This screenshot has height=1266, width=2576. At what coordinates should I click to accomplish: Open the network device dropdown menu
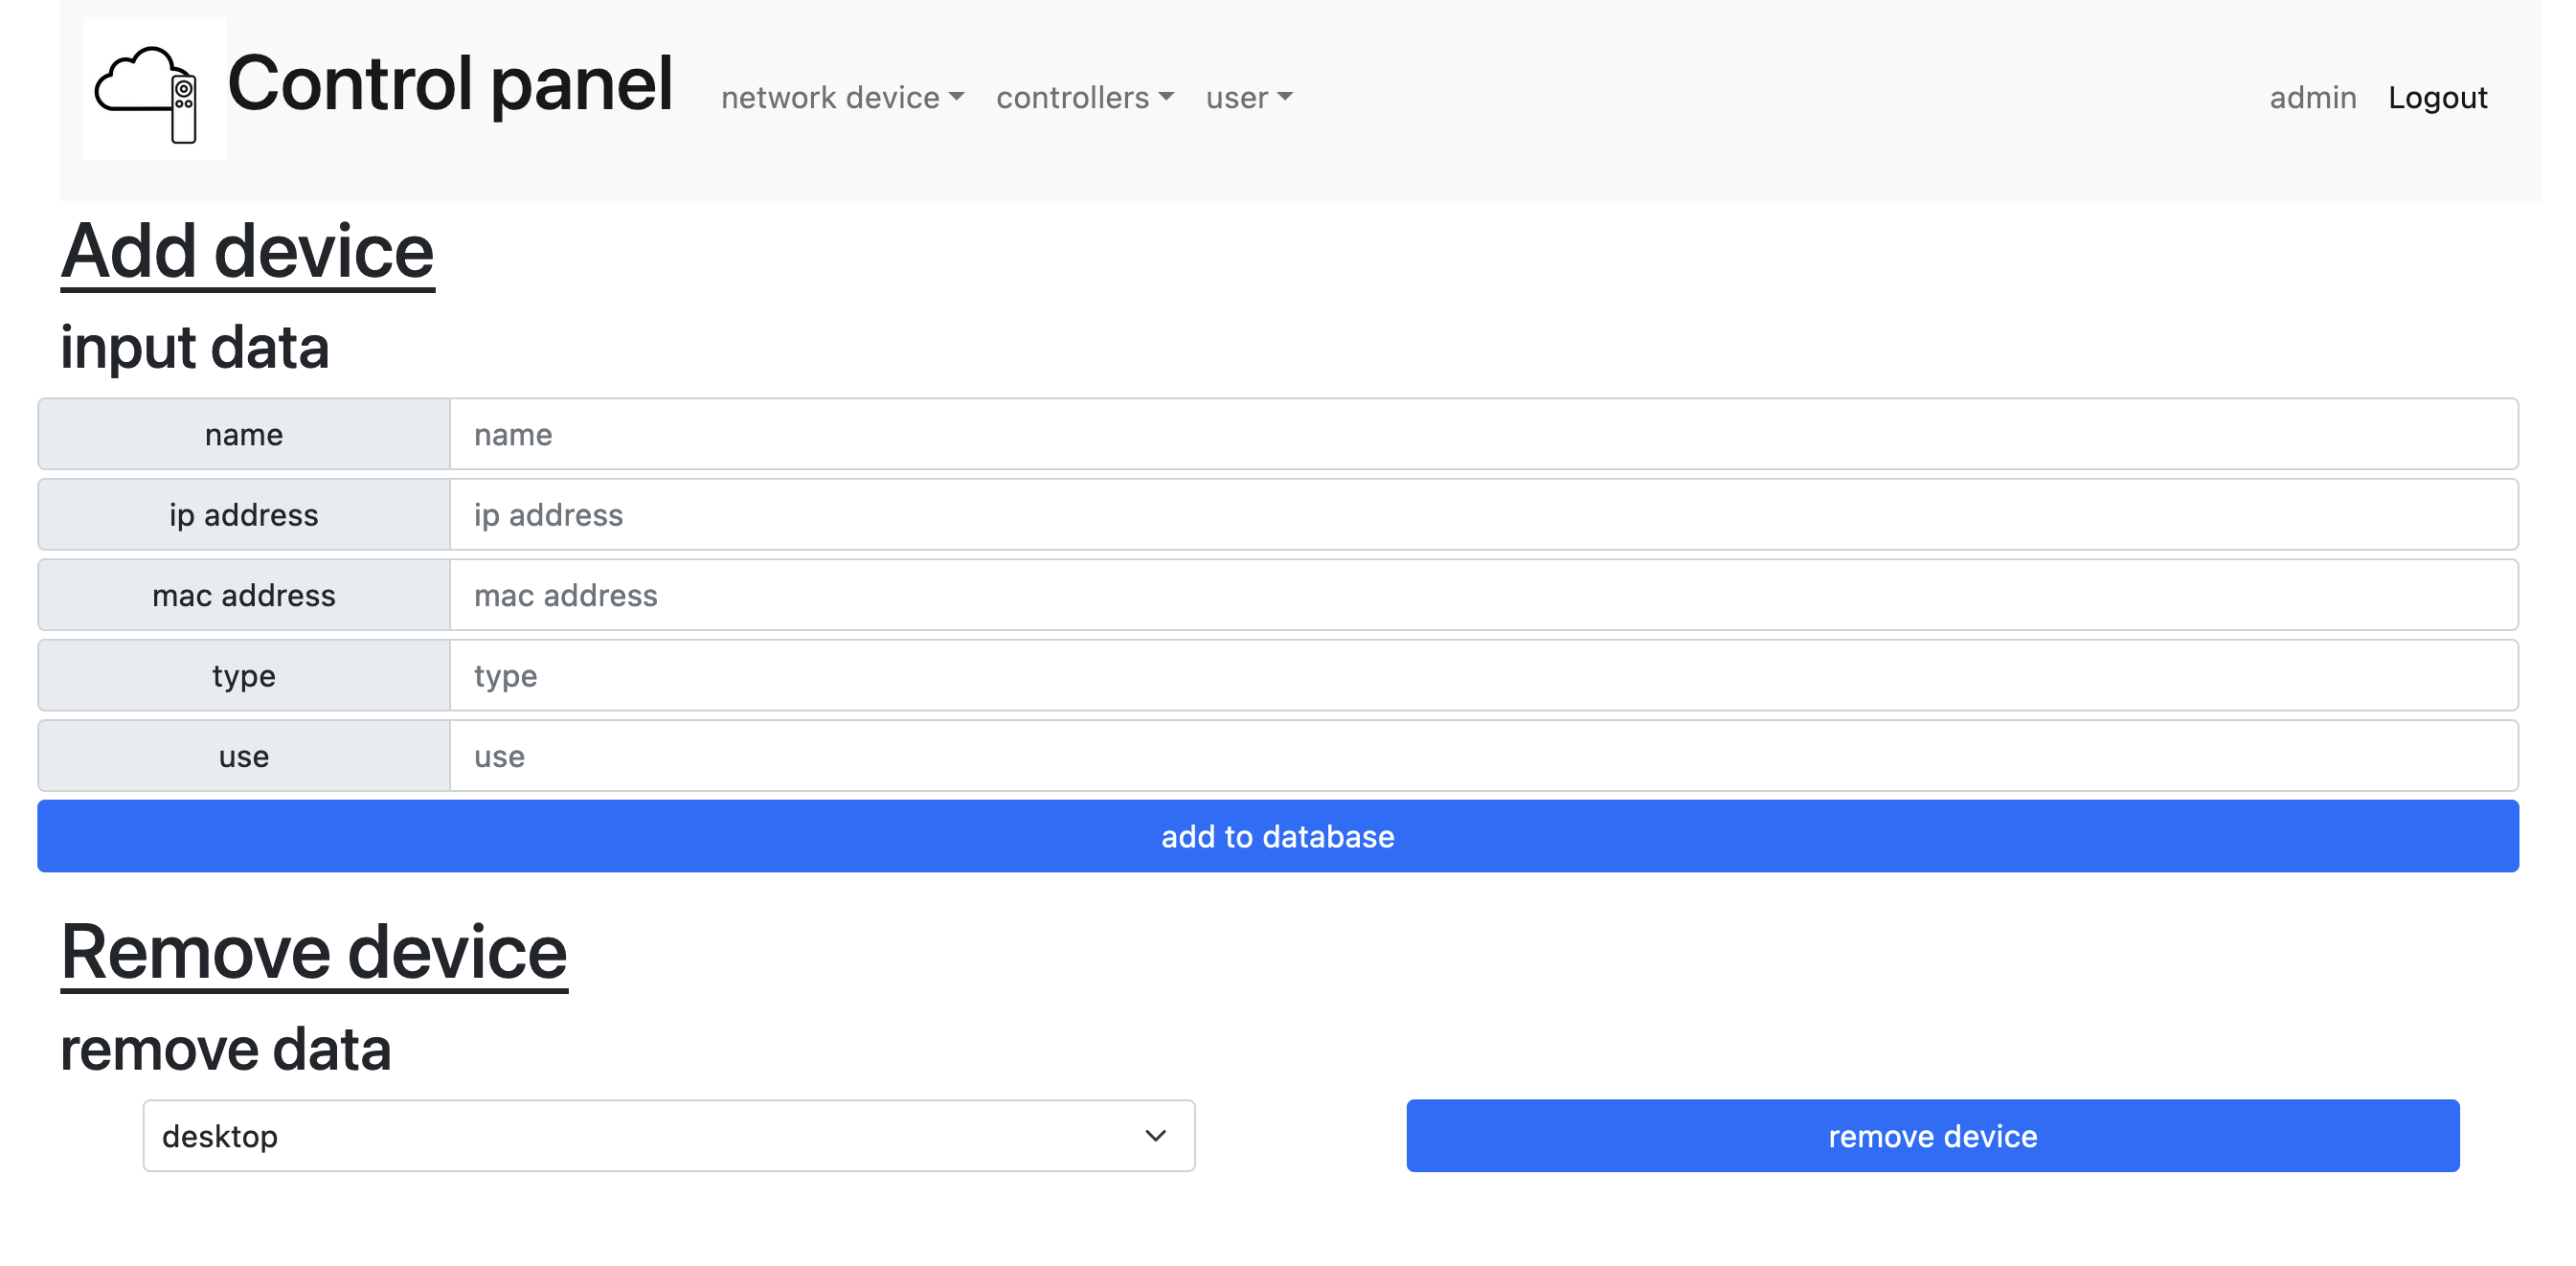(x=842, y=98)
